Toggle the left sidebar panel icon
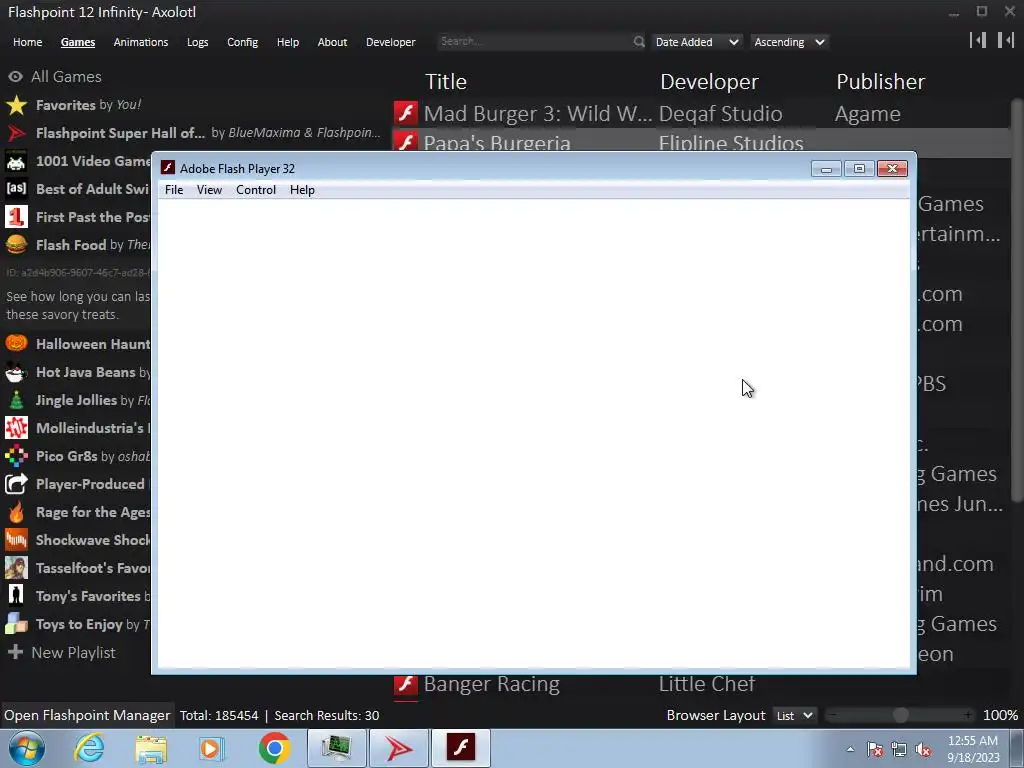The image size is (1024, 768). point(978,40)
